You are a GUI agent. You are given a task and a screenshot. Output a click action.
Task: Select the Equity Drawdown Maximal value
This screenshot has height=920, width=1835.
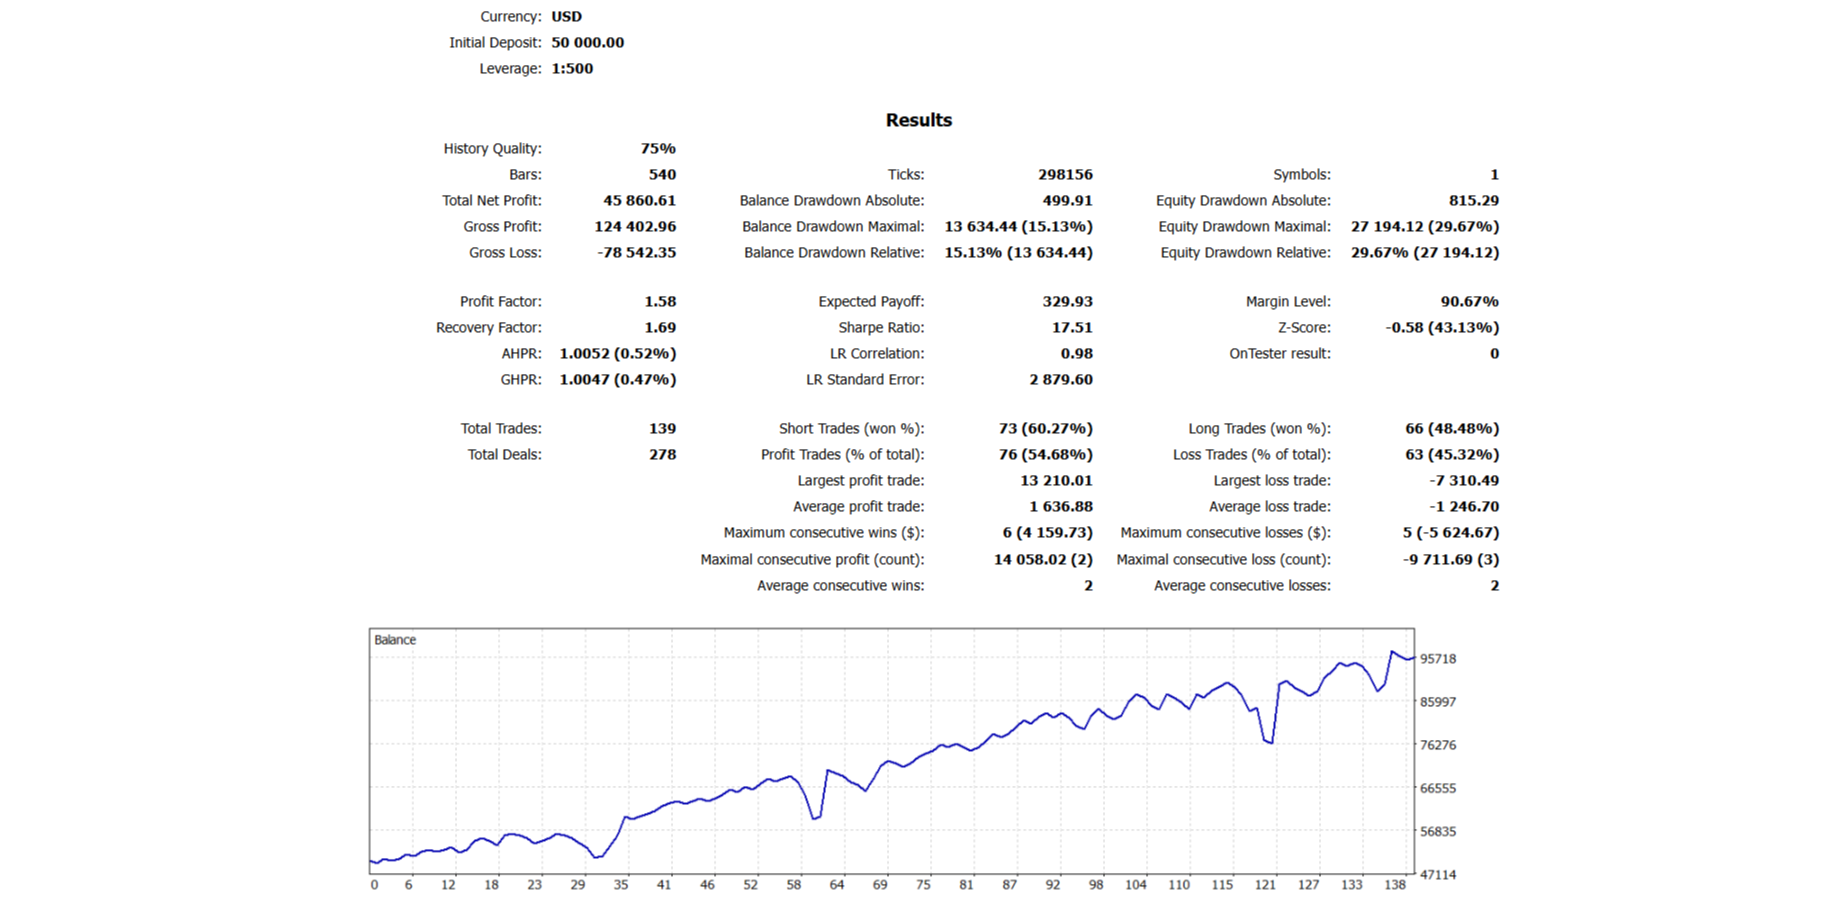(x=1424, y=227)
